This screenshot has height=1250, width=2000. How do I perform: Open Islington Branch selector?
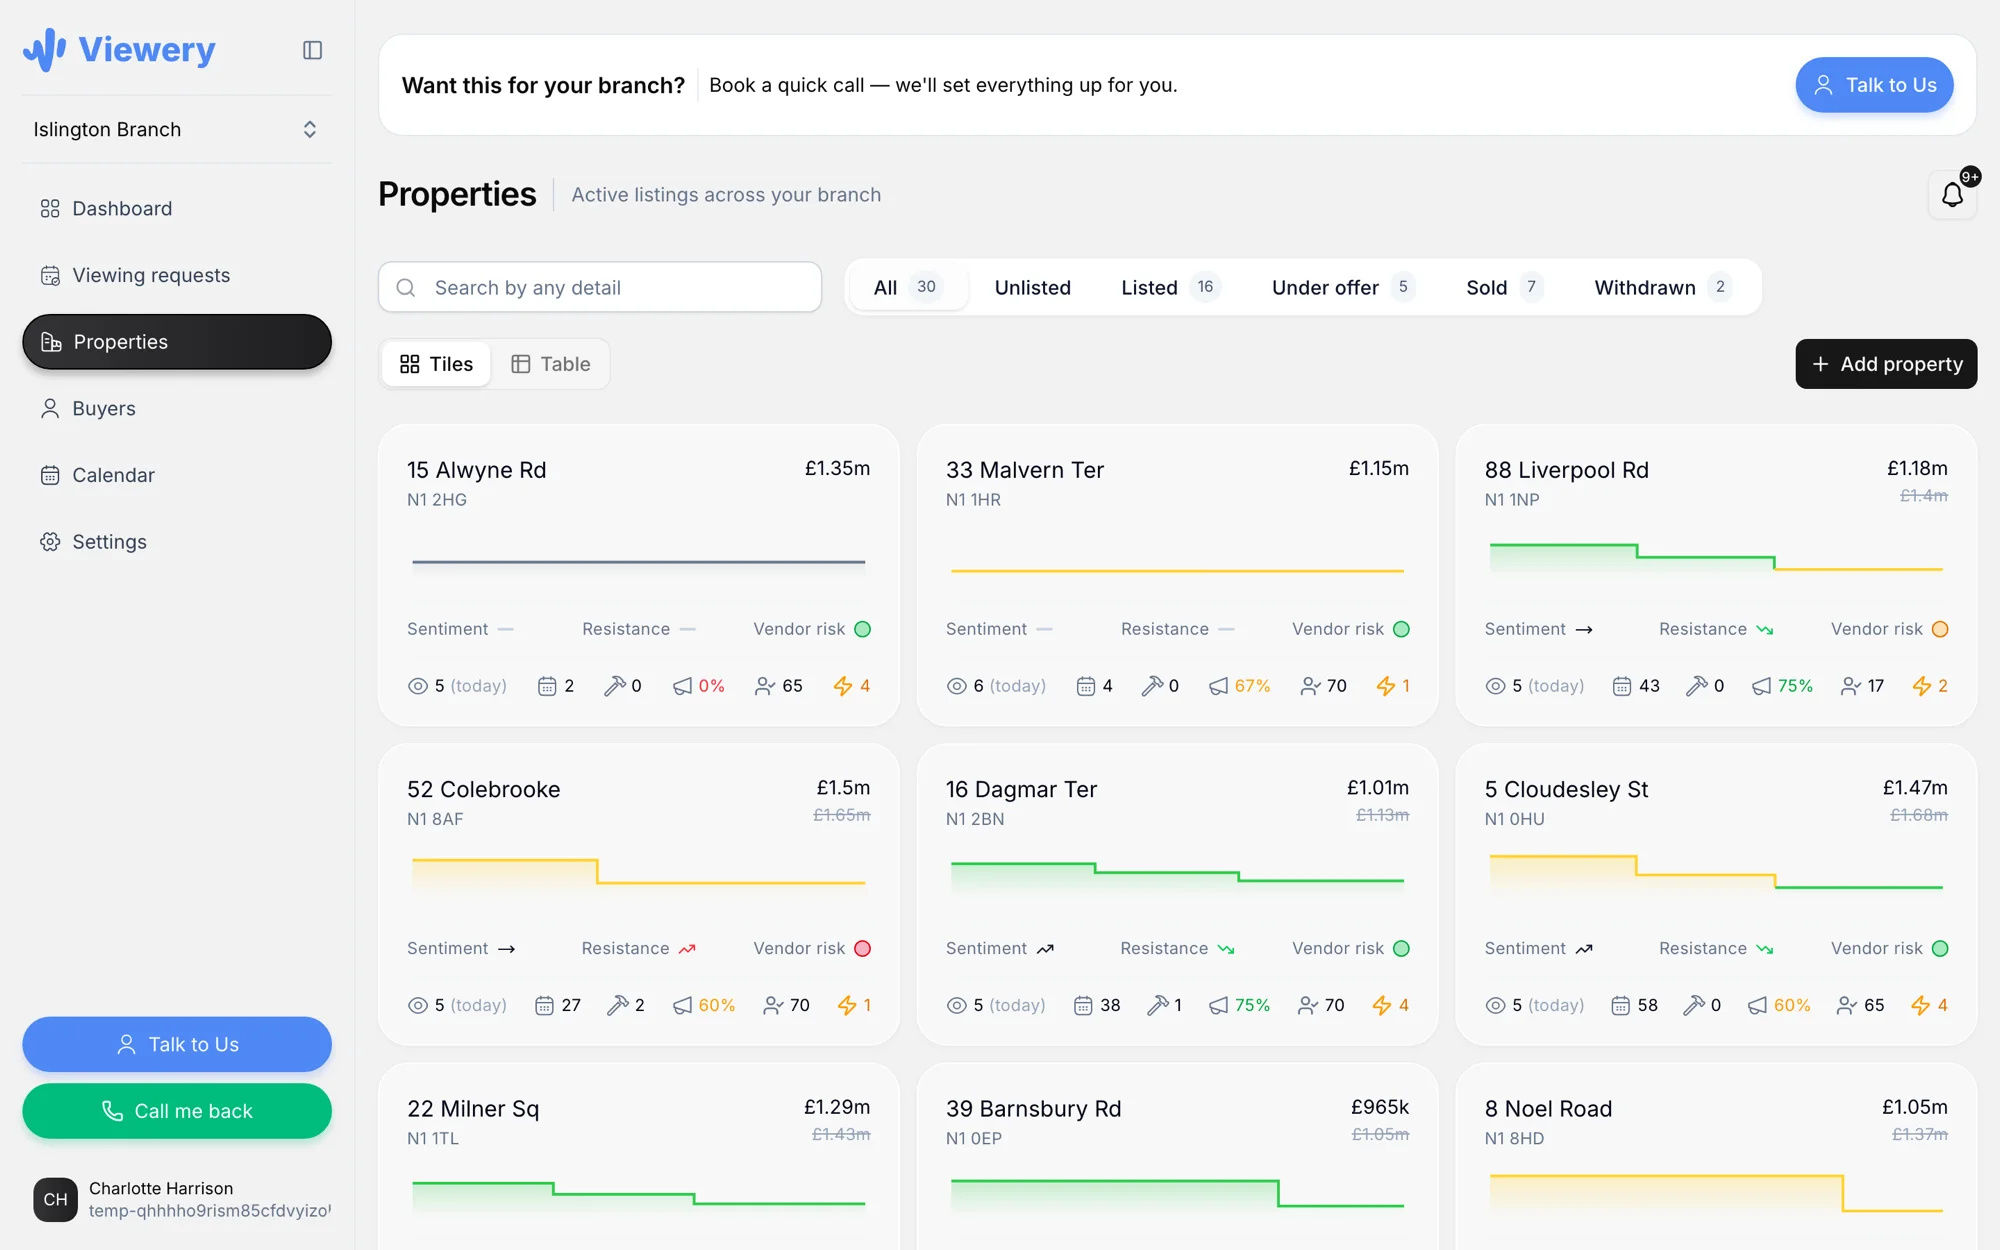click(x=177, y=129)
